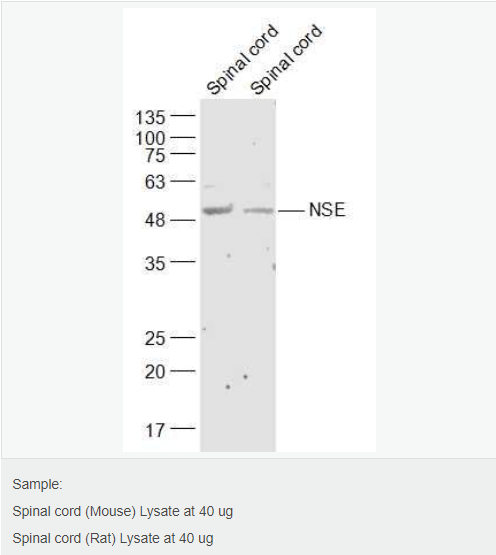Click the 135 kDa marker label
Screen dimensions: 496x555
150,118
